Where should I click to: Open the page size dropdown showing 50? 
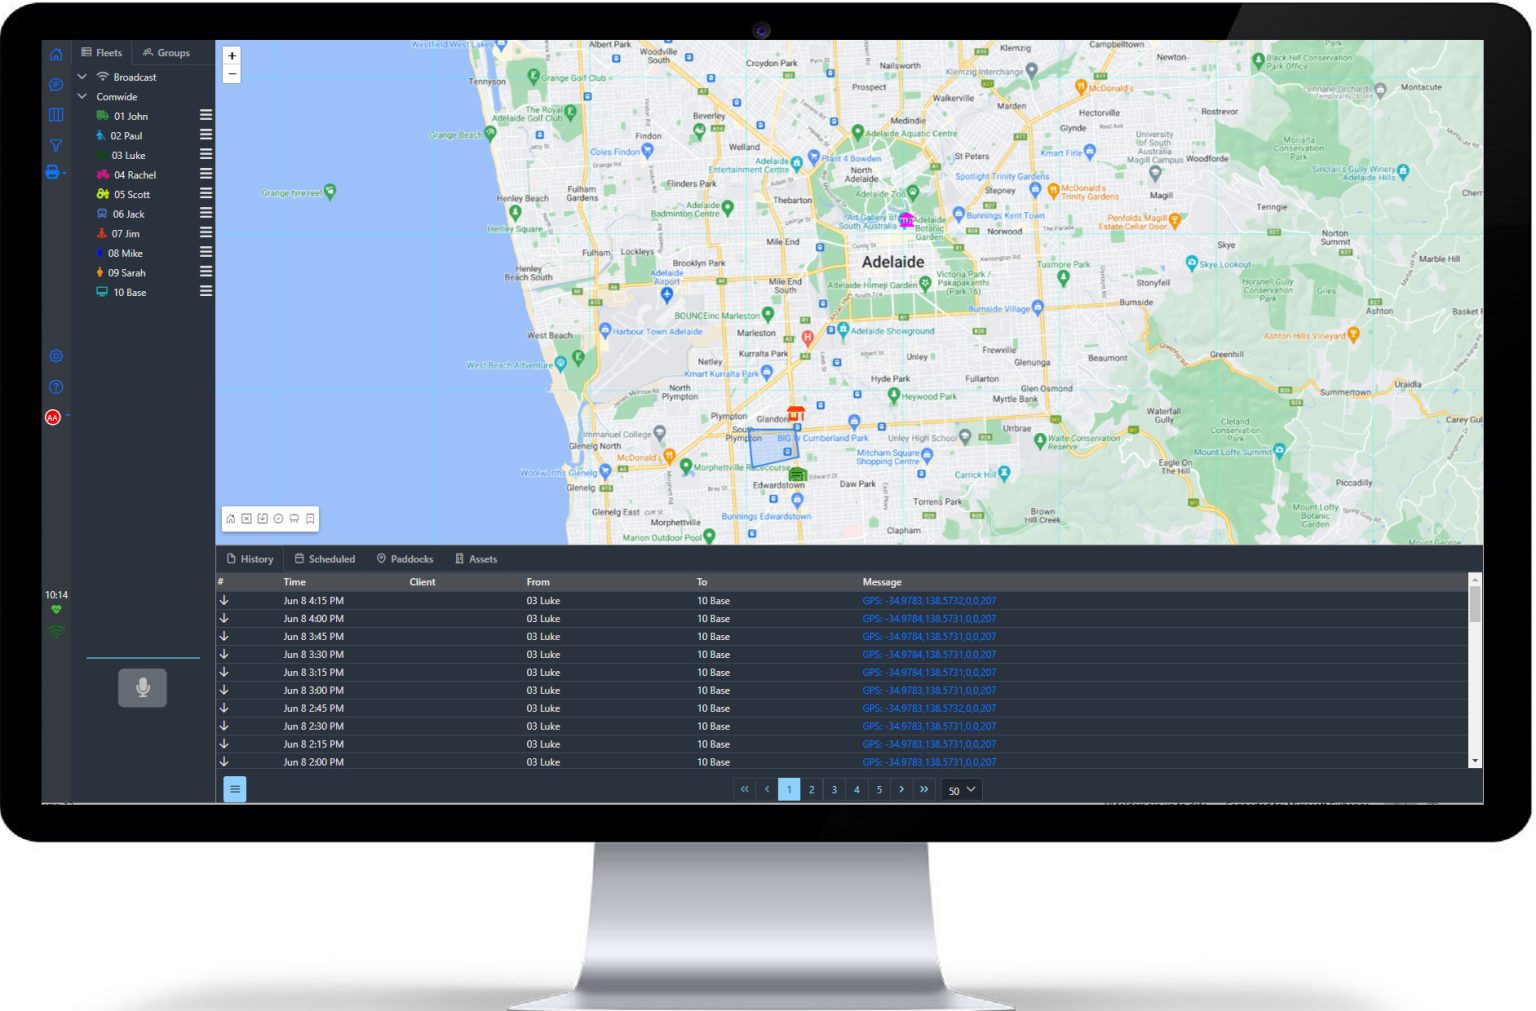(960, 790)
